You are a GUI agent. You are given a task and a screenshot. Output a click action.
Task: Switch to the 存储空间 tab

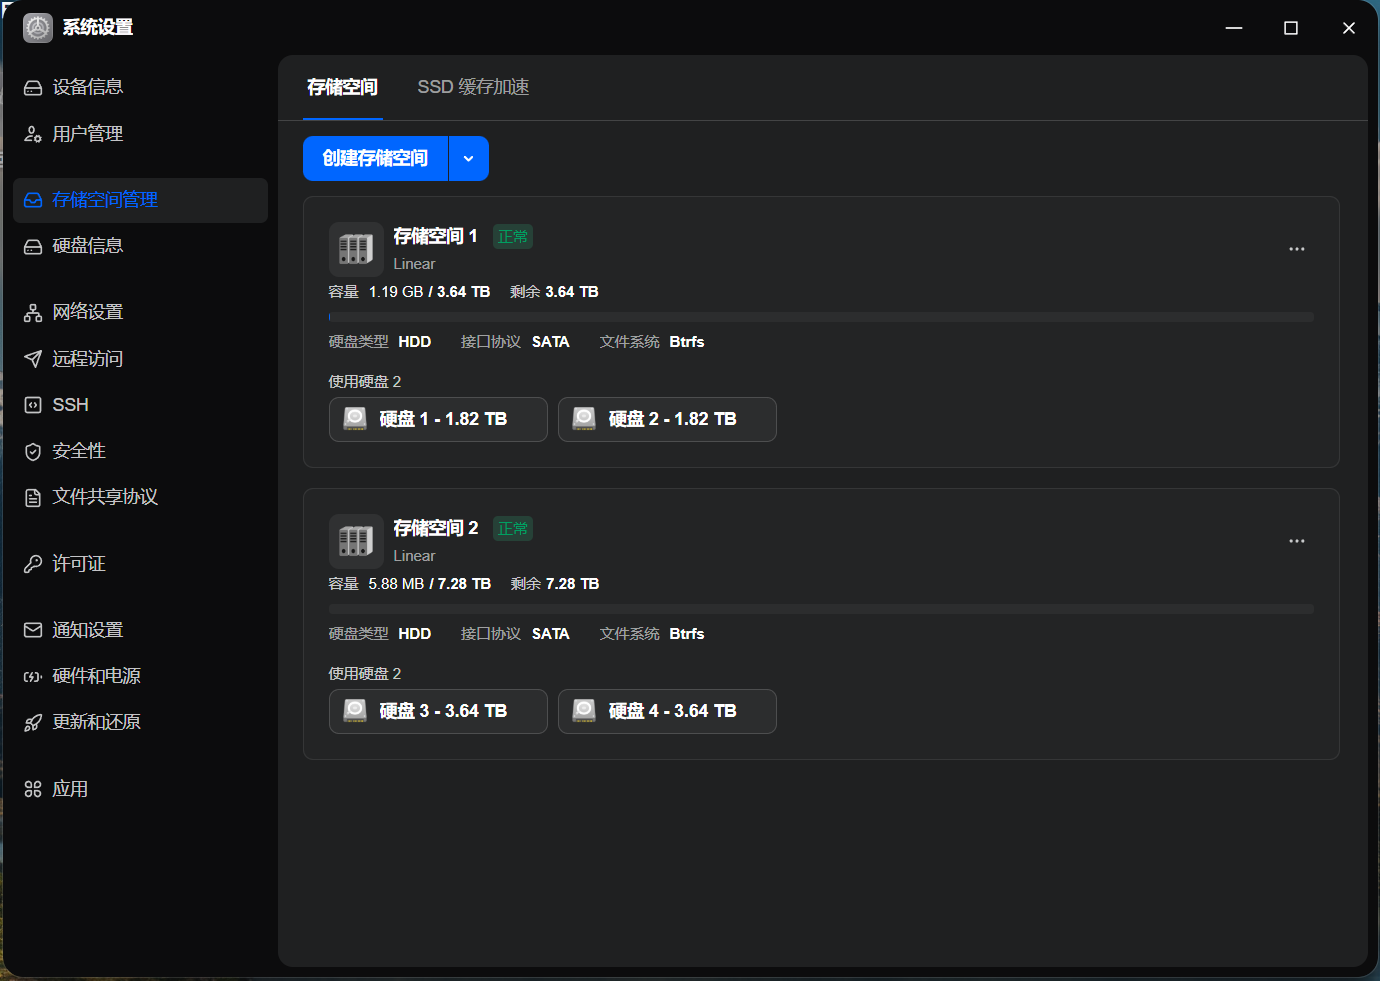(343, 88)
